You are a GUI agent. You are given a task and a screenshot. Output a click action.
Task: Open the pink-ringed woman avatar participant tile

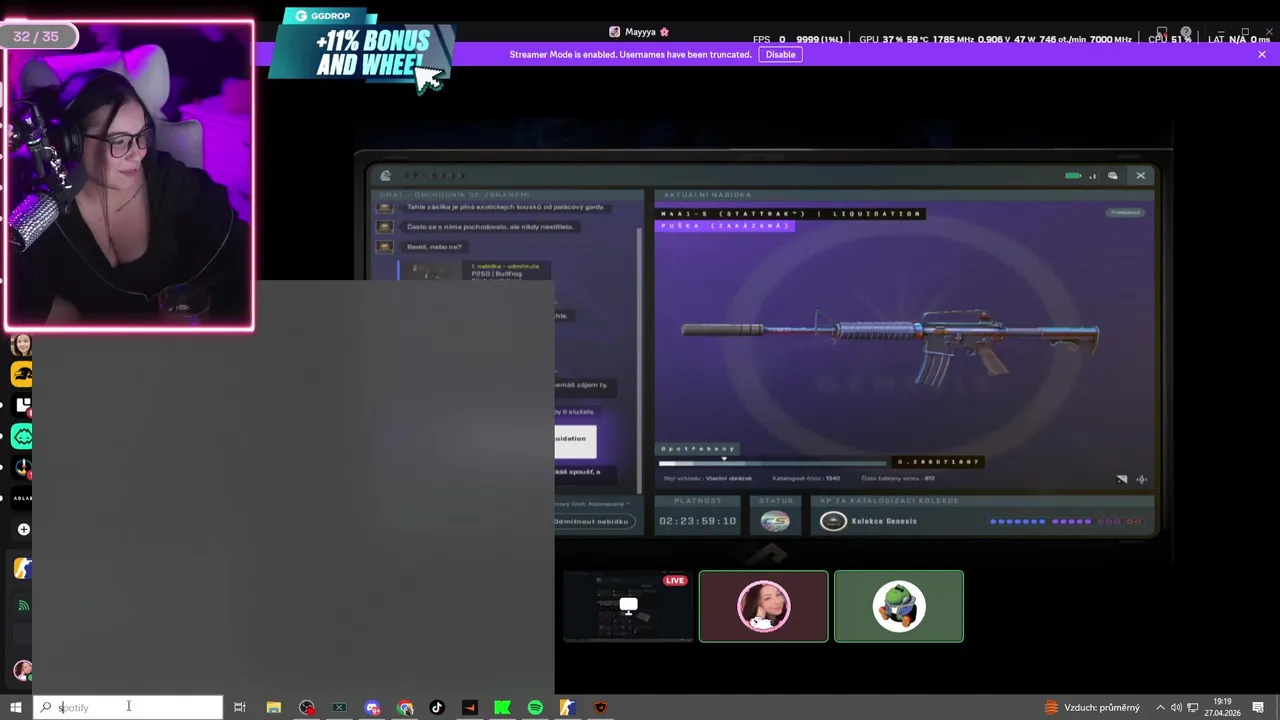pos(763,606)
